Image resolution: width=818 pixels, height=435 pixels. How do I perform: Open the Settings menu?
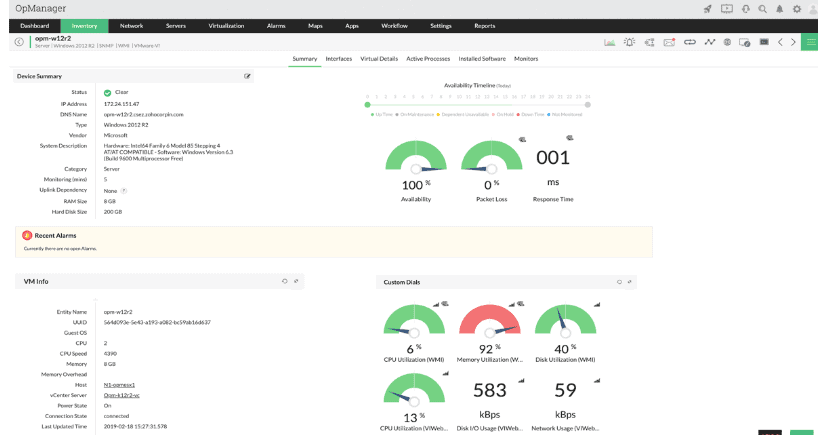(441, 26)
